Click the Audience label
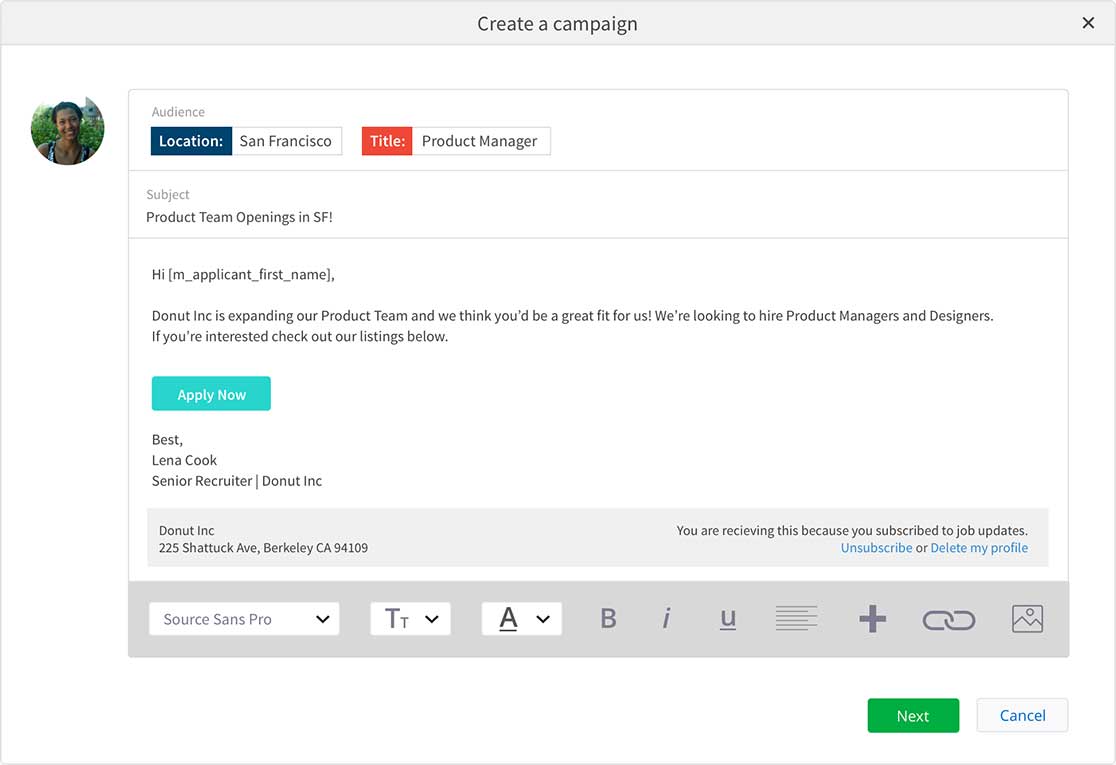The width and height of the screenshot is (1116, 765). tap(178, 112)
